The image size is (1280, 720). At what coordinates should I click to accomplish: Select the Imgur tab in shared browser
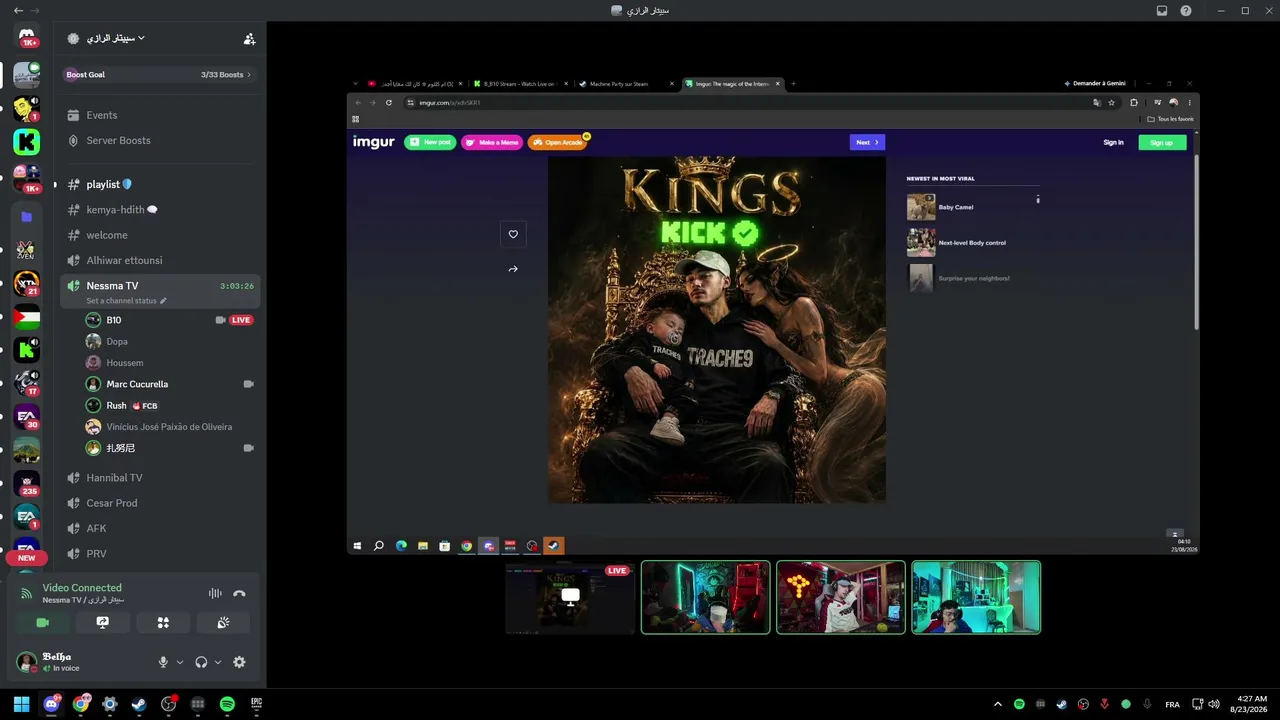[x=732, y=84]
